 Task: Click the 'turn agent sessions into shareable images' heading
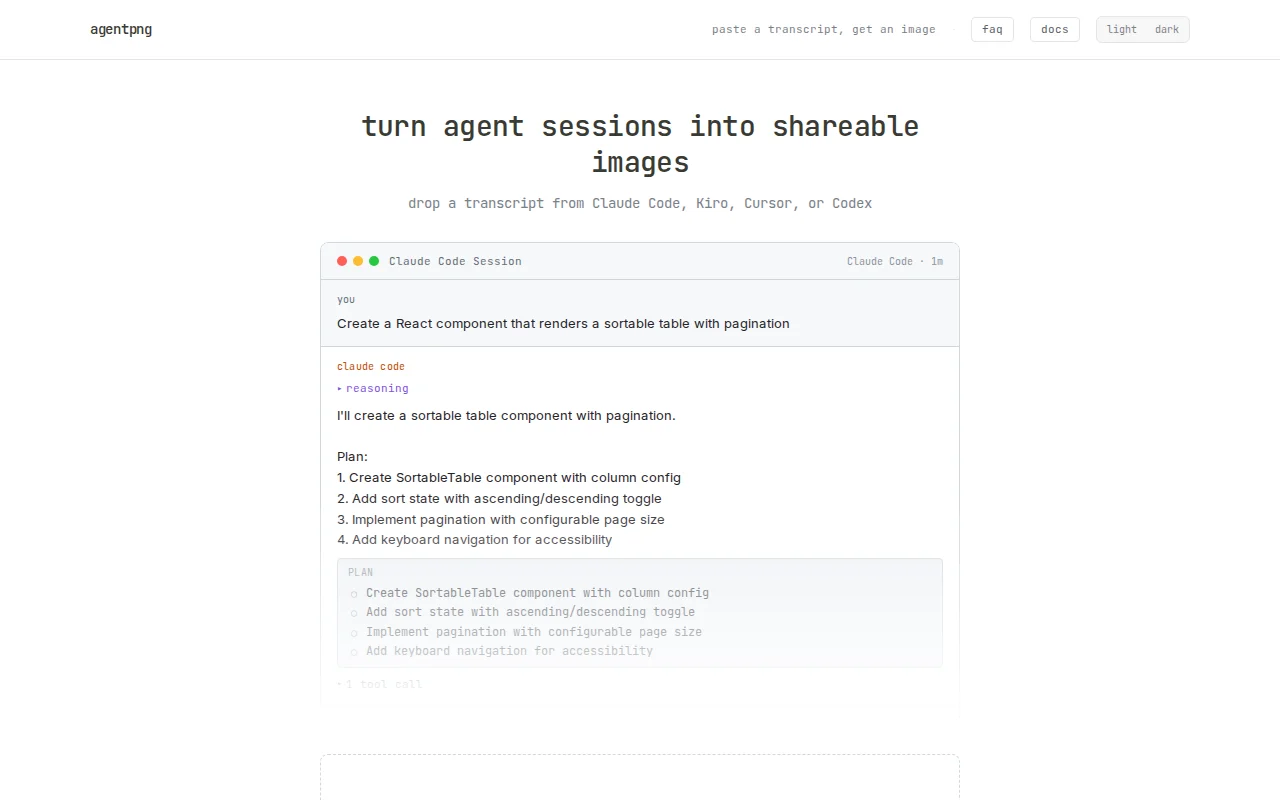(x=640, y=144)
